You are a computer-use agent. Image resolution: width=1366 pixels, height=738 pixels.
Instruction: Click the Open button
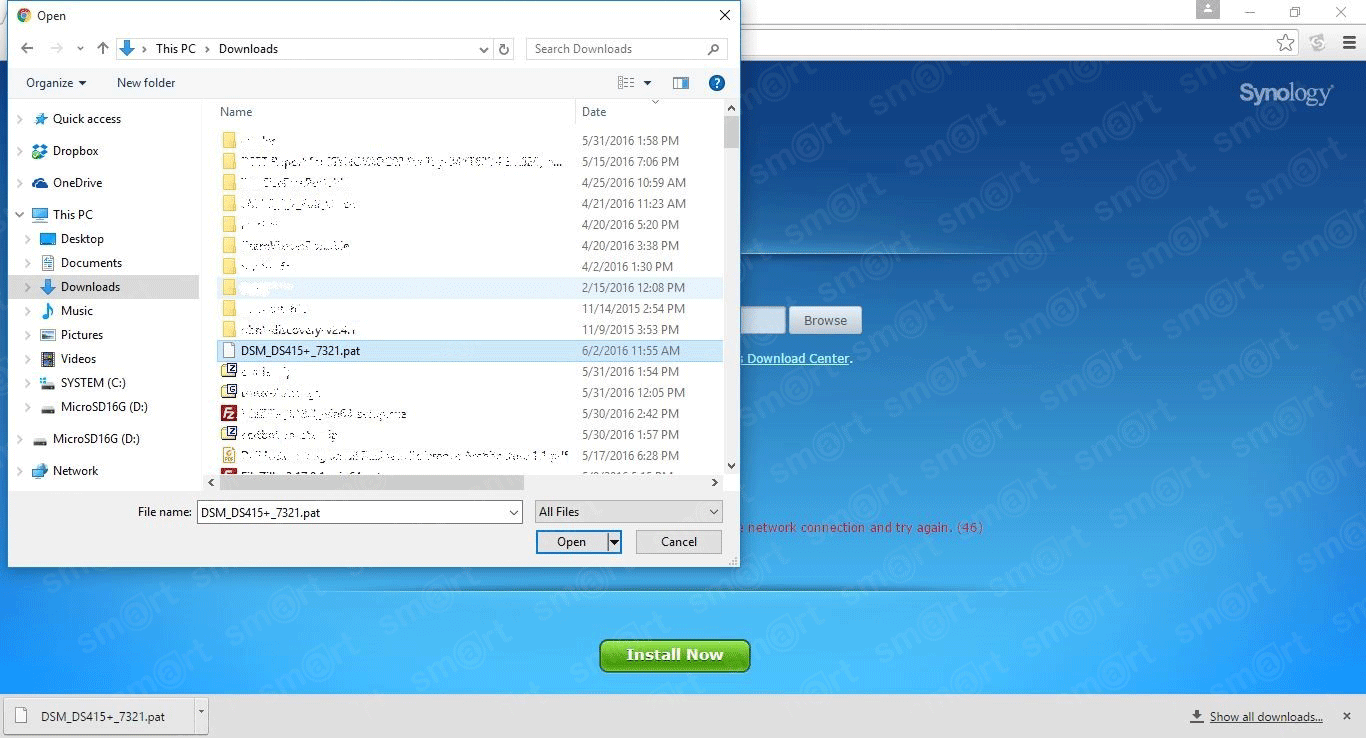coord(571,542)
